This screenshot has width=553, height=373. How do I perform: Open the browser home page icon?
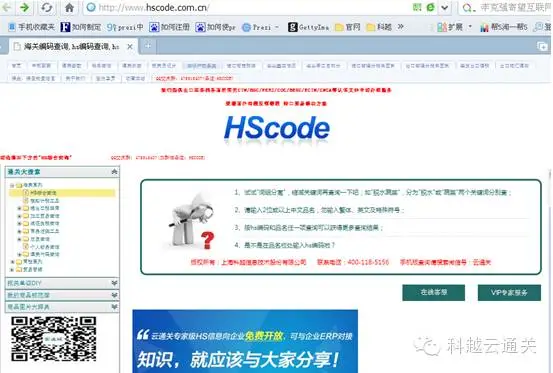point(69,7)
